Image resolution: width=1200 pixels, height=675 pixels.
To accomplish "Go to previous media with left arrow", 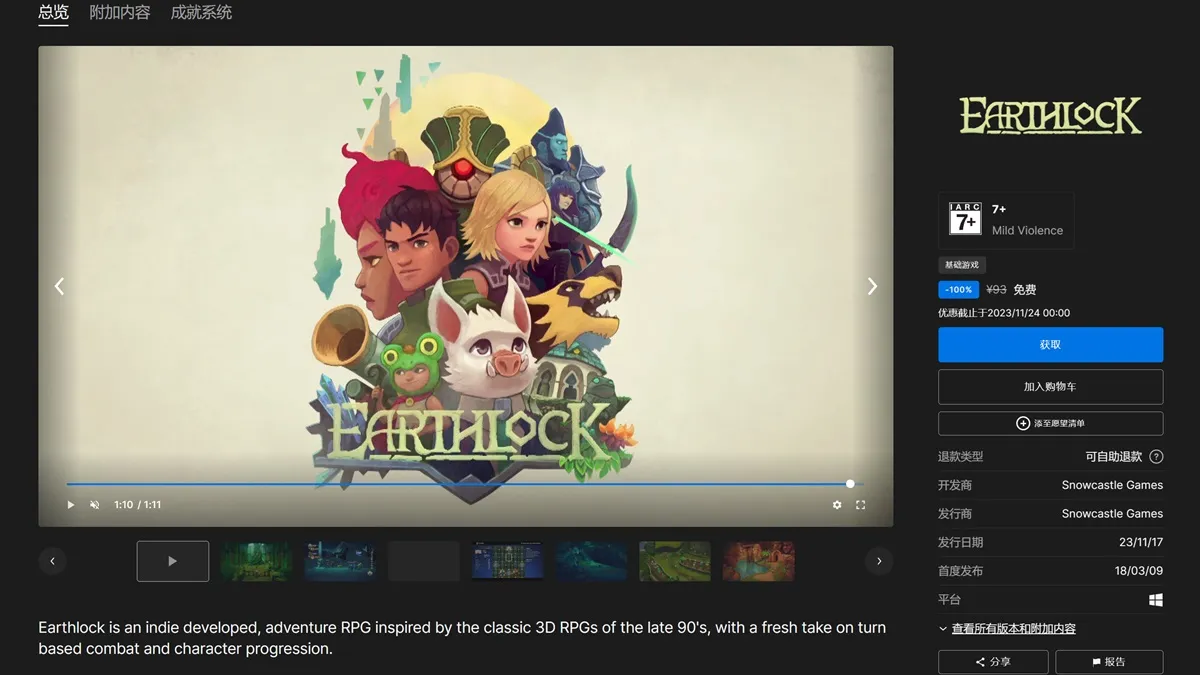I will coord(59,286).
